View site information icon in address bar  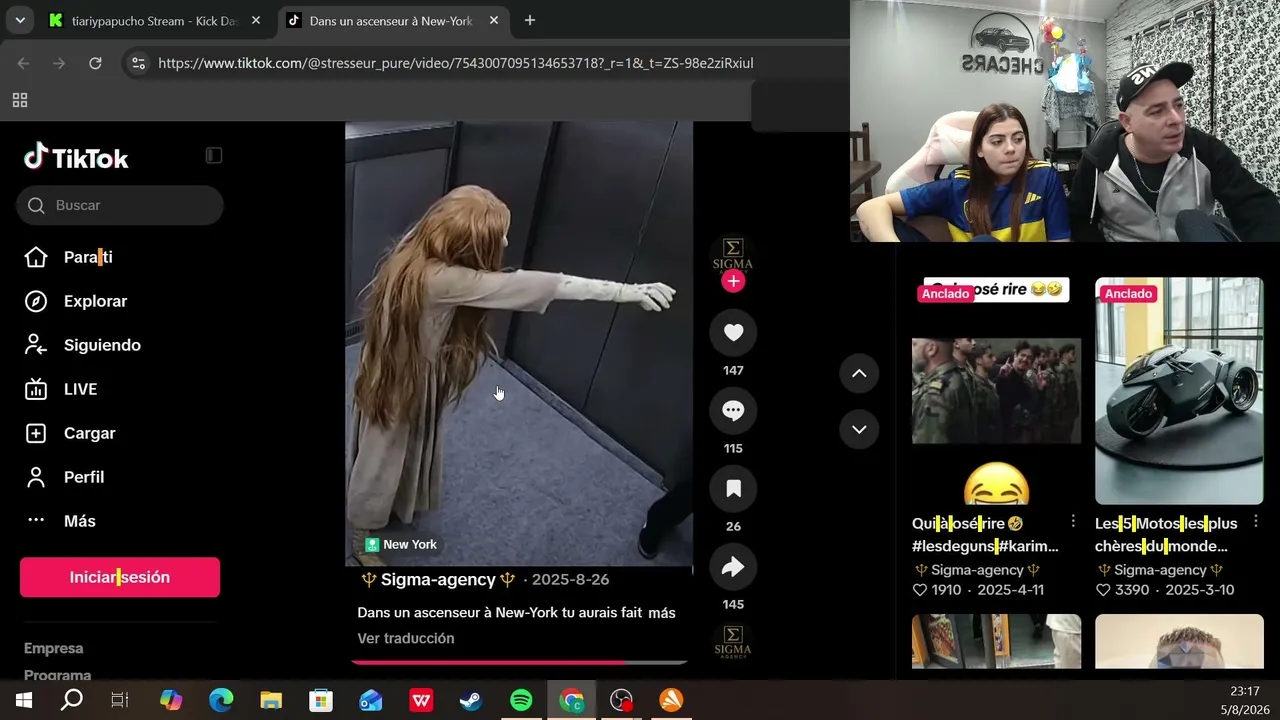(138, 63)
